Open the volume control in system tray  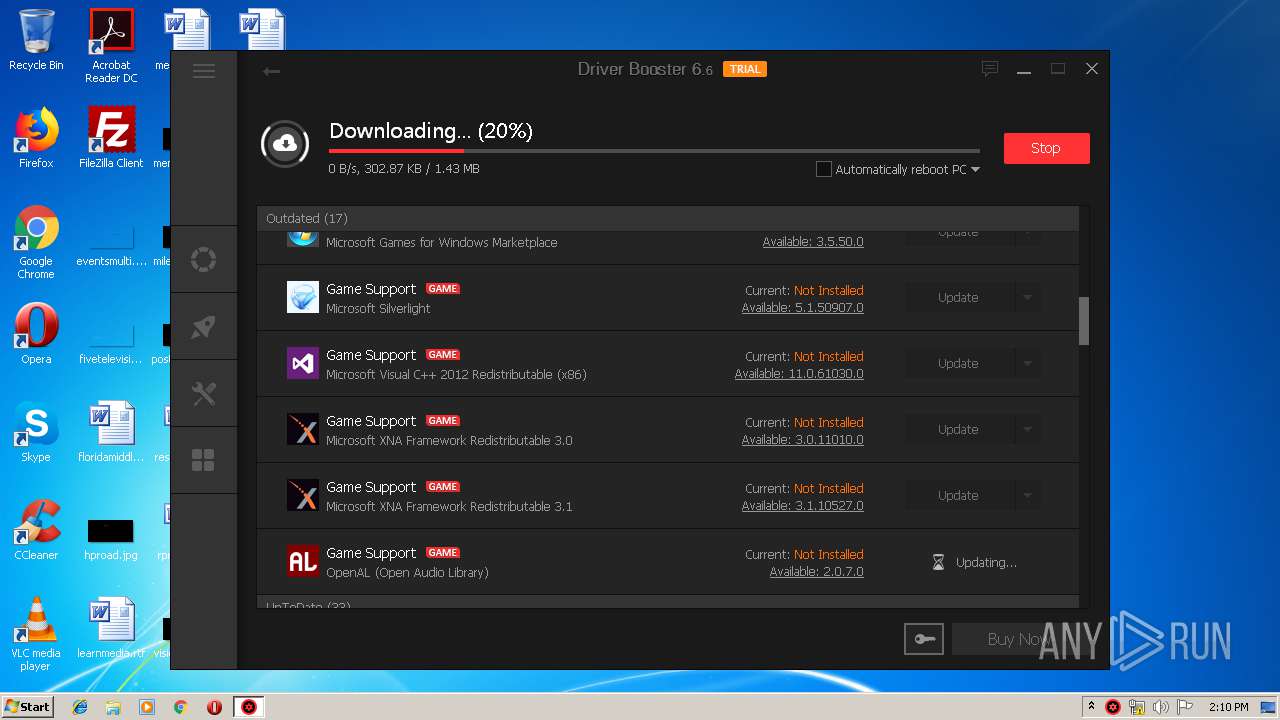[1160, 707]
